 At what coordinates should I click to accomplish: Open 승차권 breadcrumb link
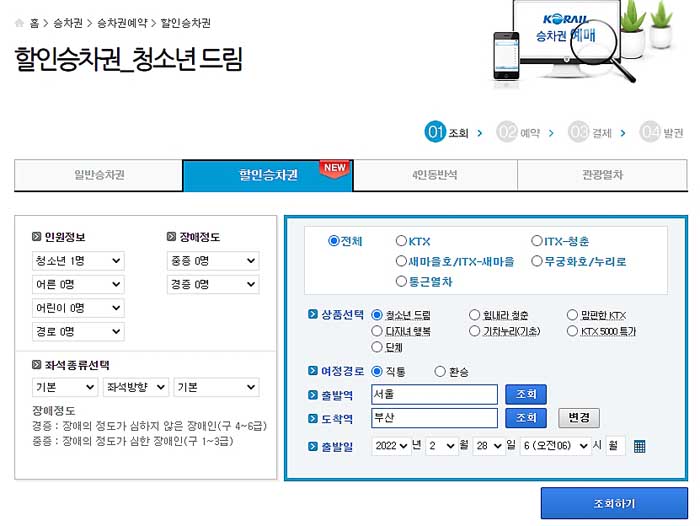click(x=68, y=23)
